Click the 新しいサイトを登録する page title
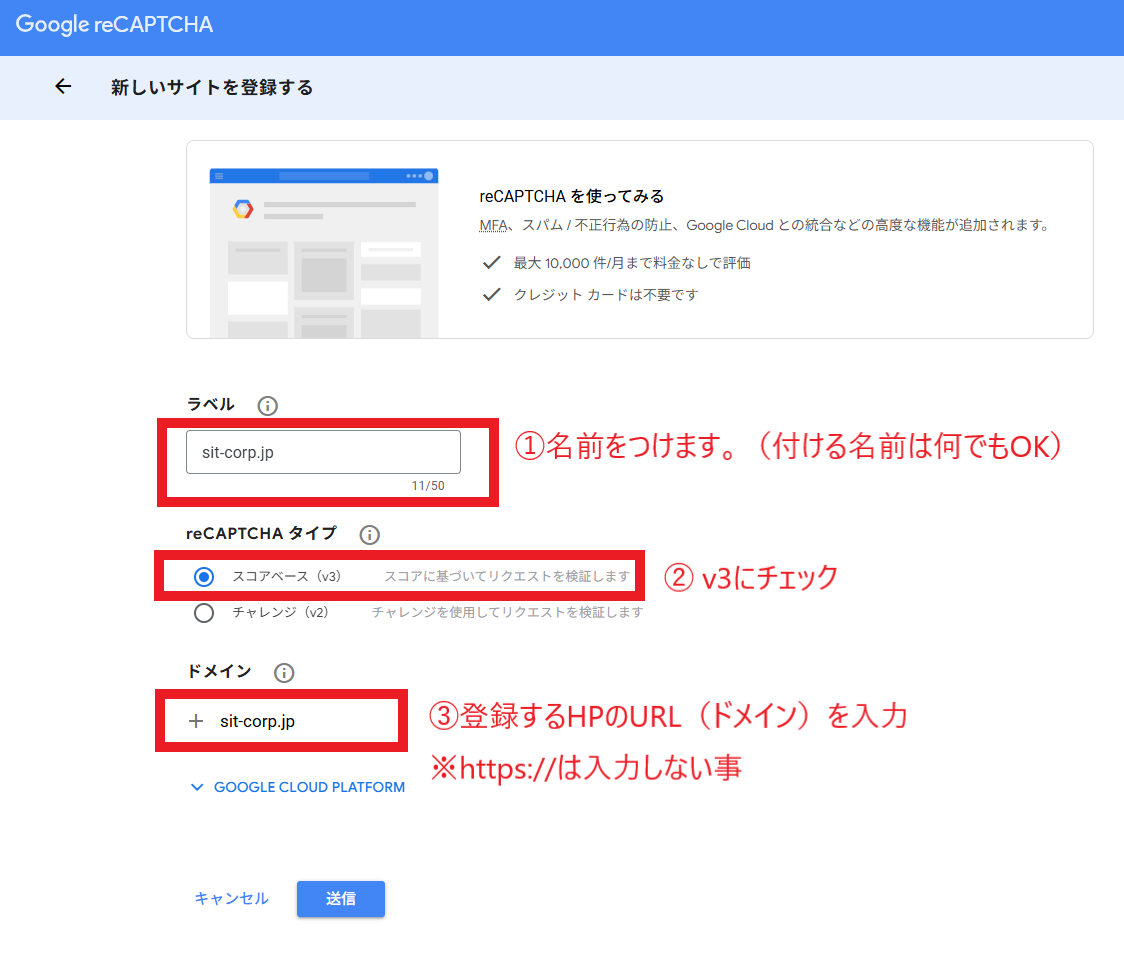 tap(212, 88)
